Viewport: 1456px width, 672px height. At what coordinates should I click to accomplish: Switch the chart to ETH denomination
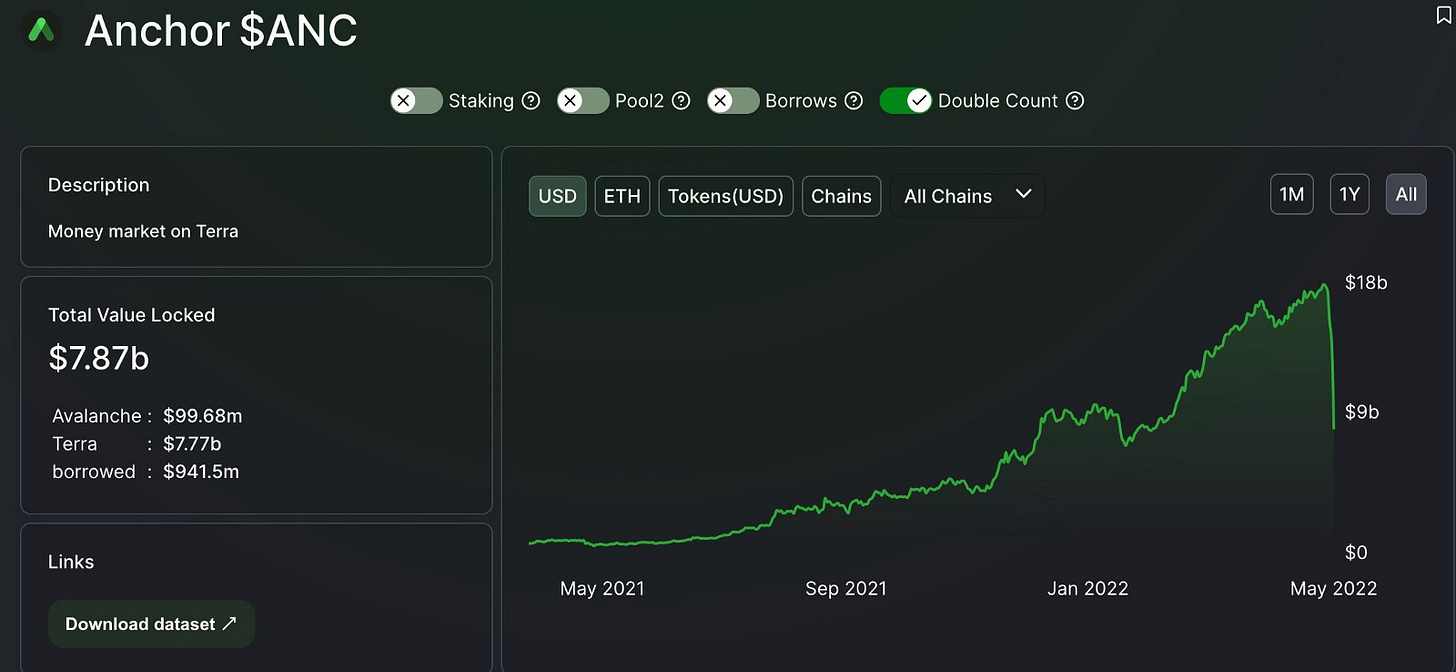click(622, 196)
